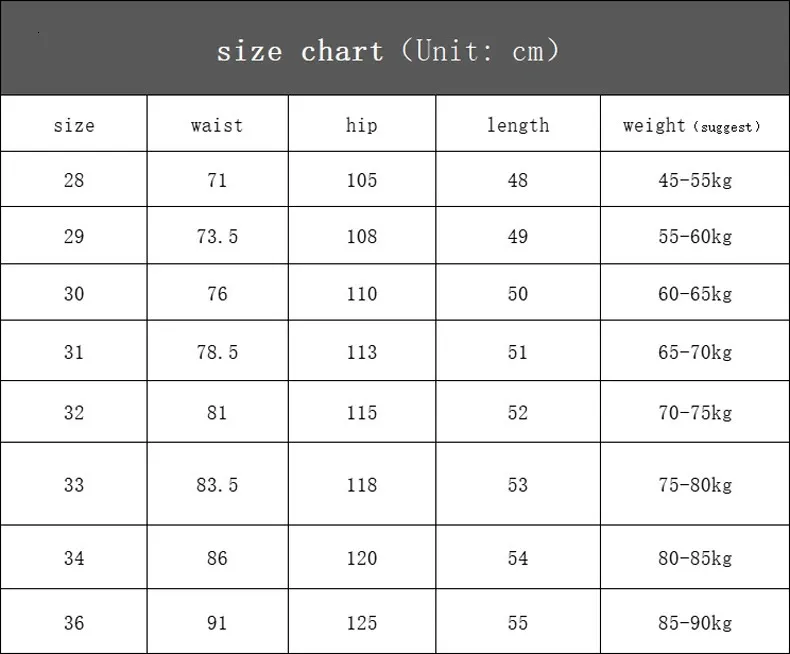Click the 85-90kg weight cell
790x654 pixels.
695,623
